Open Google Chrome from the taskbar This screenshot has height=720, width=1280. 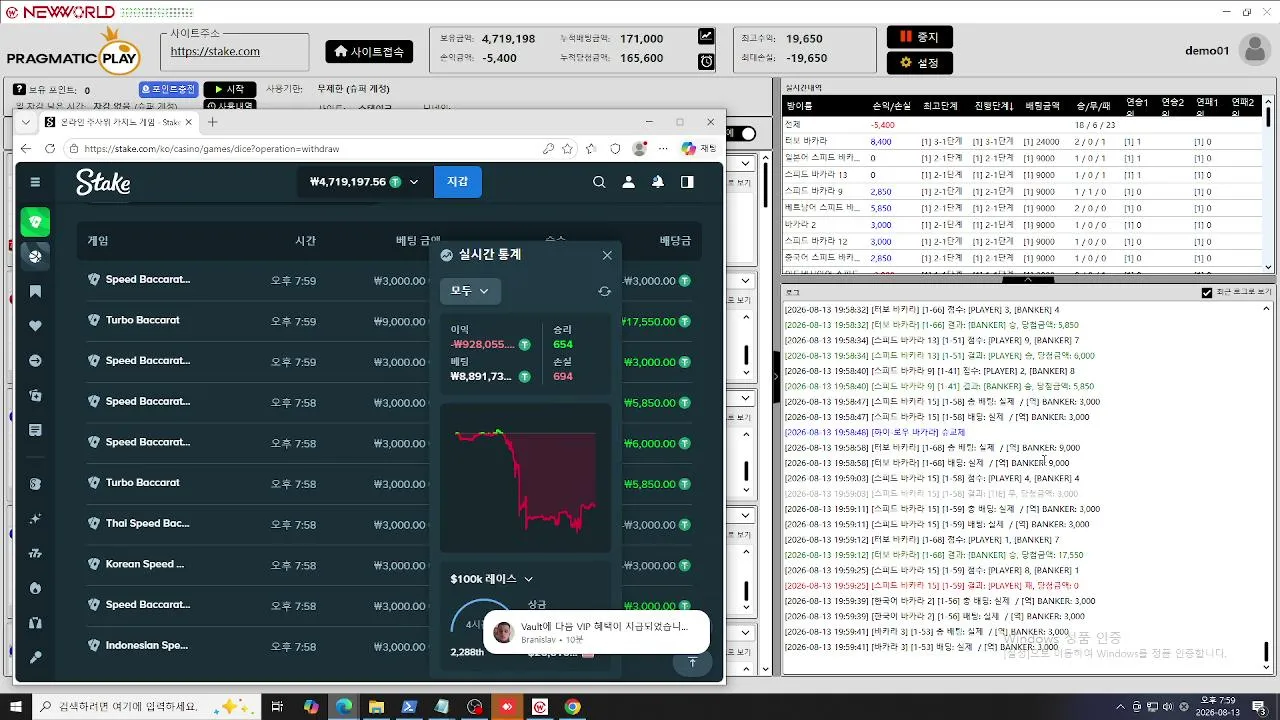(572, 707)
